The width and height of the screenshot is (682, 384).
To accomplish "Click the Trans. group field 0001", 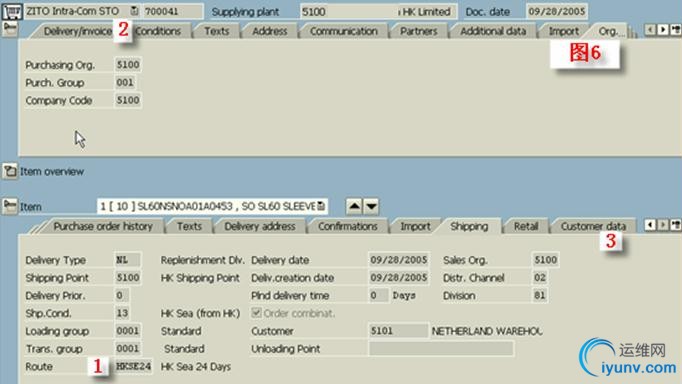I will coord(128,349).
